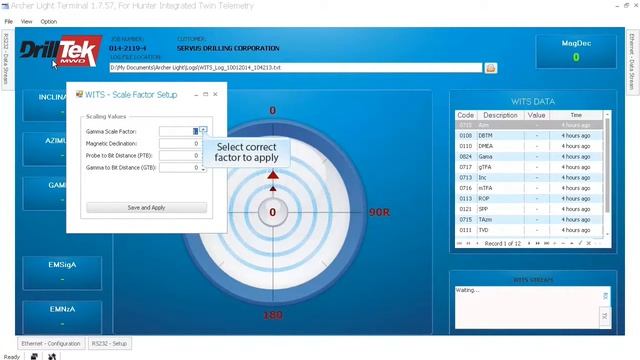The image size is (640, 360).
Task: Jump to last record in WITS DATA navigator
Action: [x=547, y=243]
